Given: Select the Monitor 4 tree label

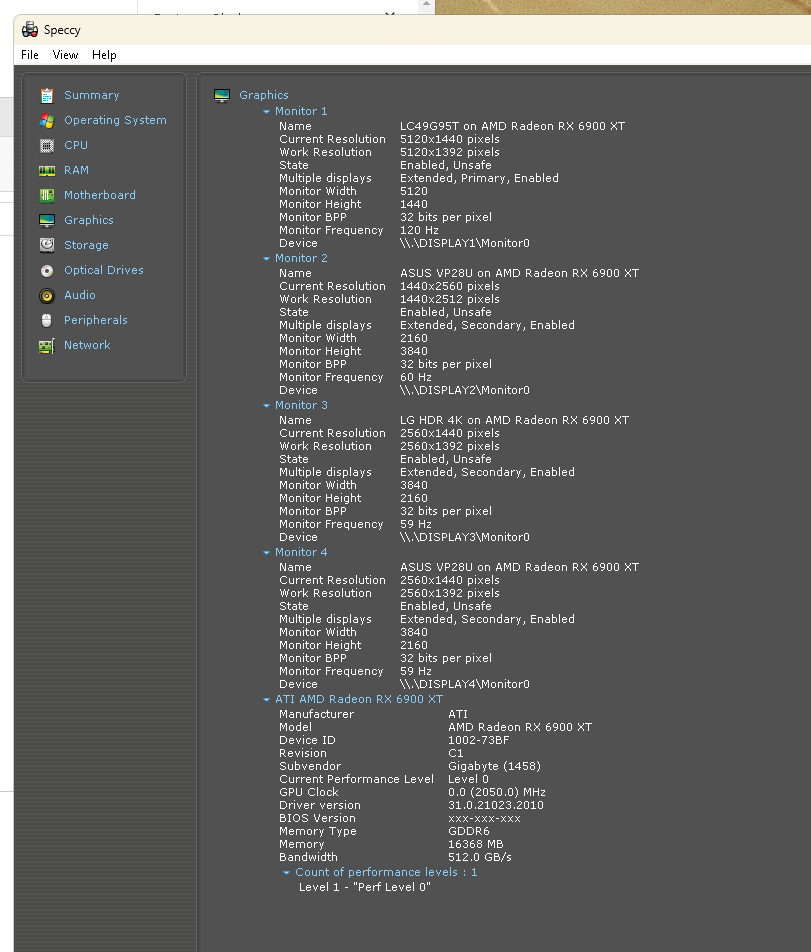Looking at the screenshot, I should [301, 552].
